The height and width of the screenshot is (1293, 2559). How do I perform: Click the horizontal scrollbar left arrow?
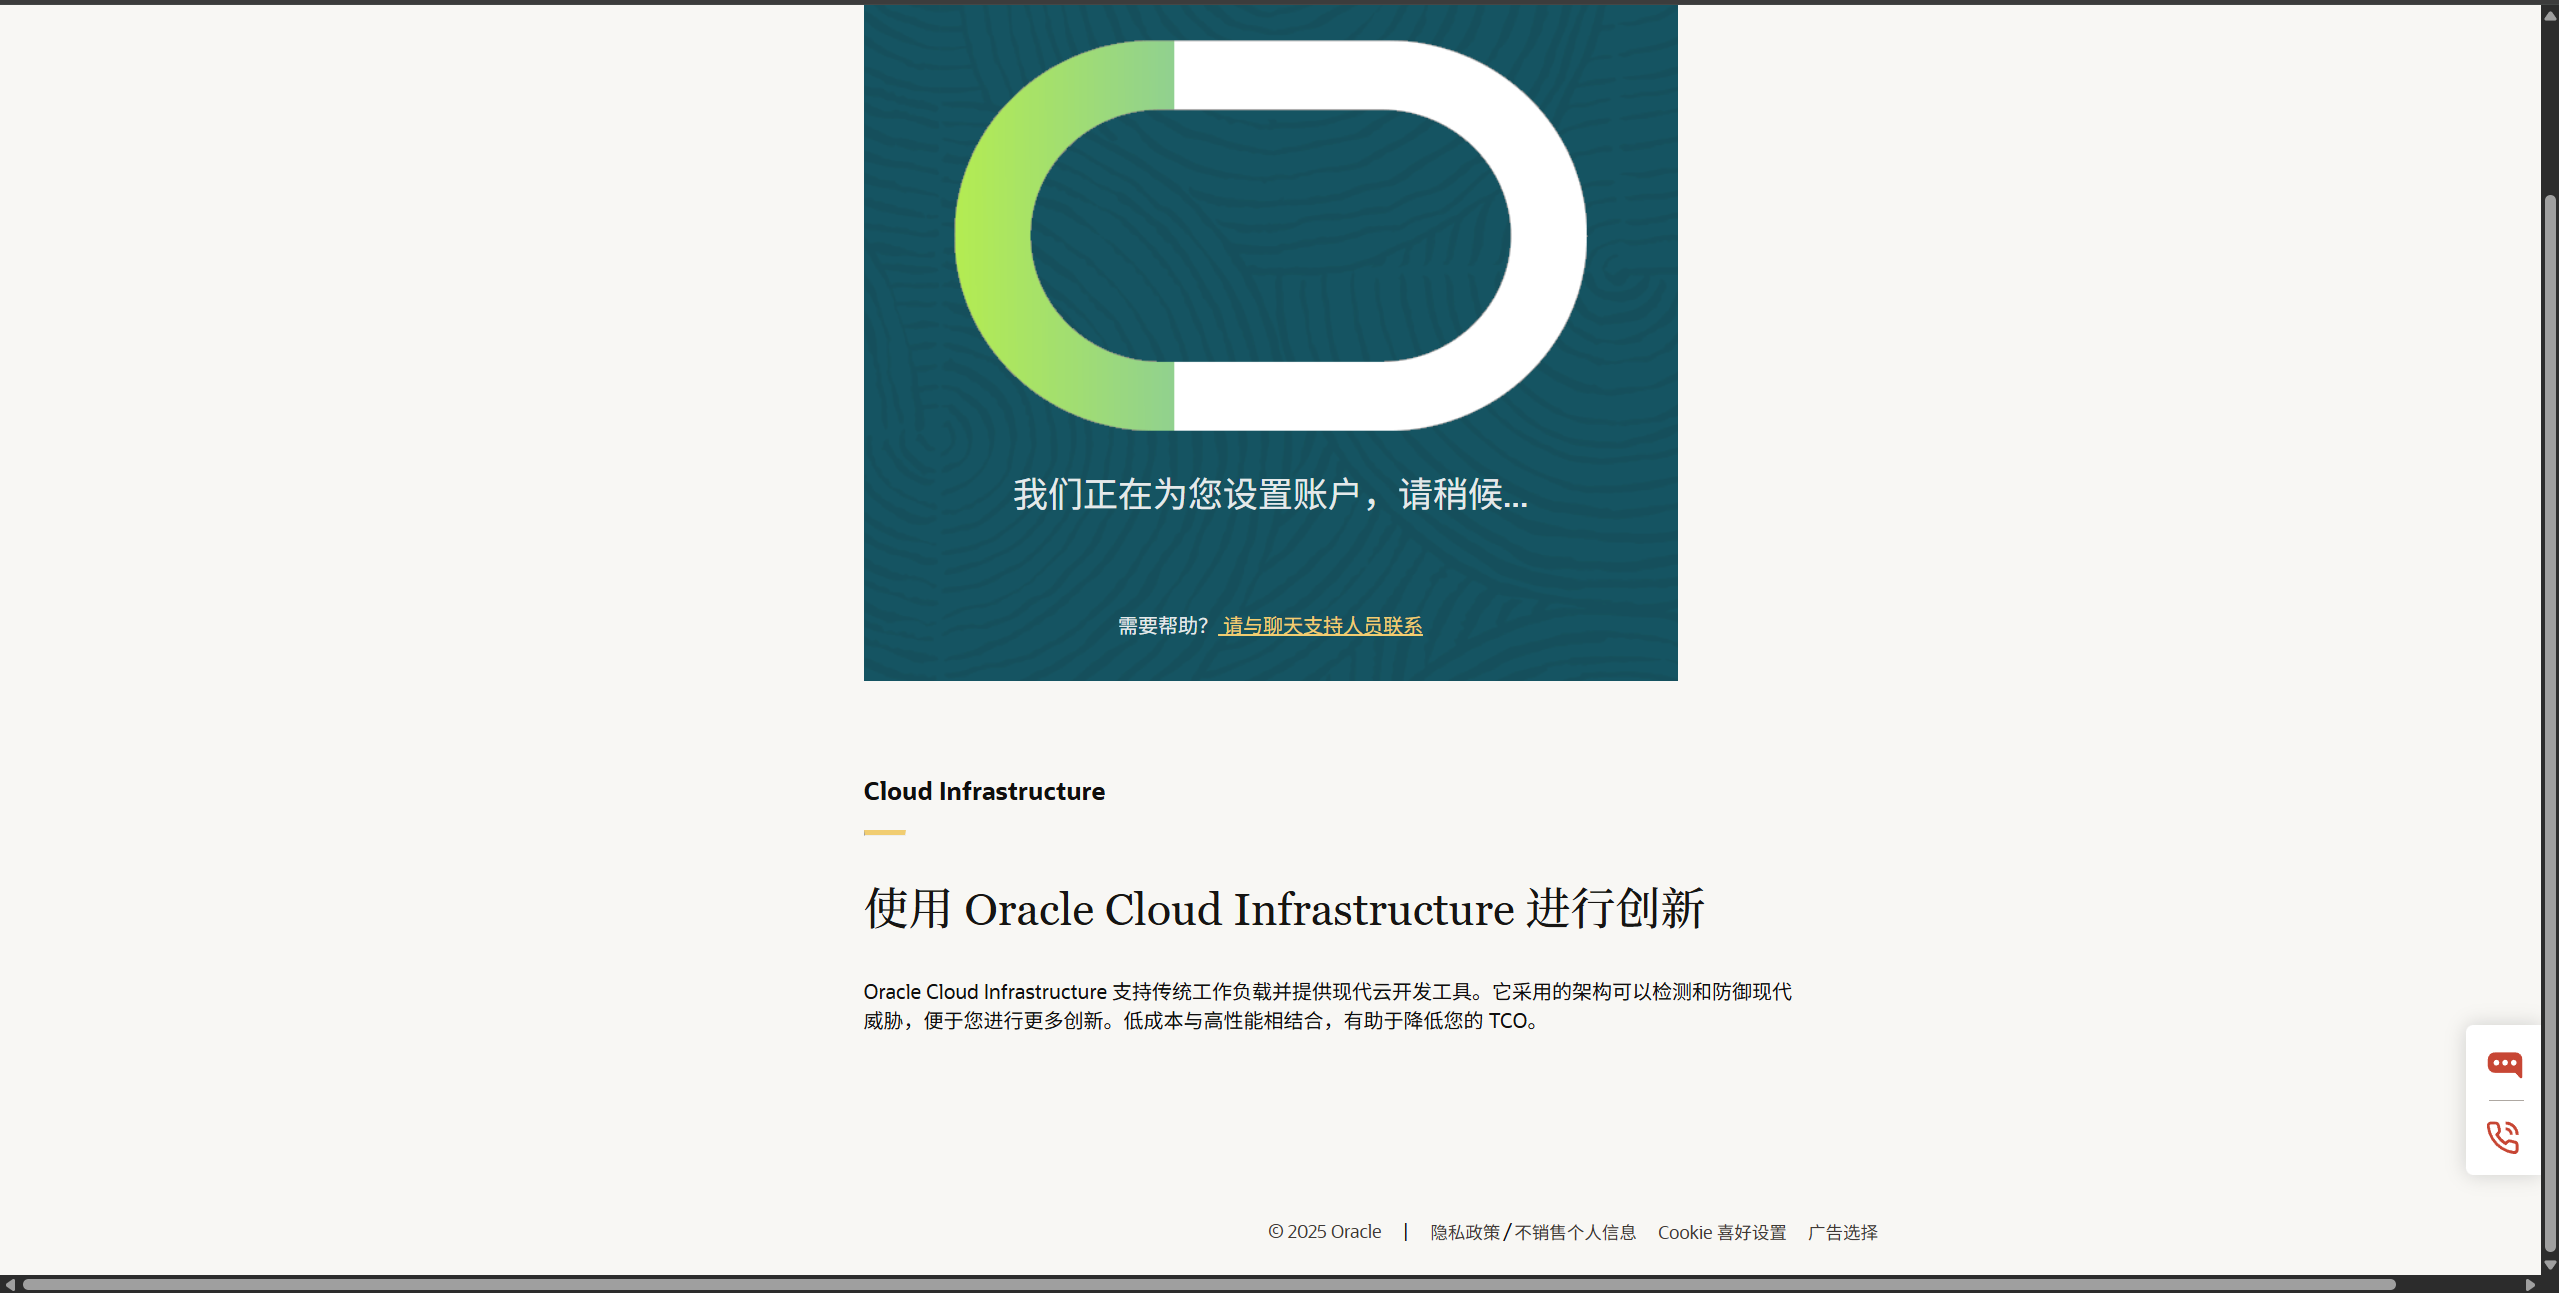coord(9,1284)
